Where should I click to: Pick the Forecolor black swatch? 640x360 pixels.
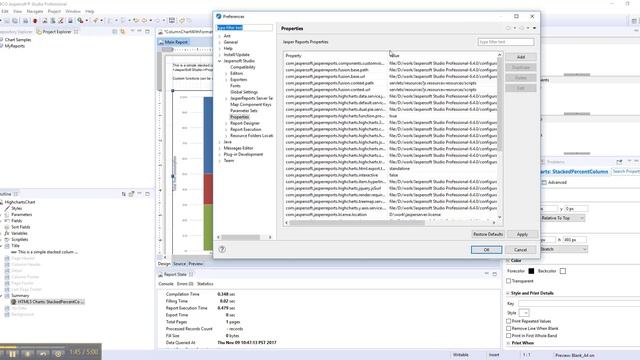(x=531, y=271)
